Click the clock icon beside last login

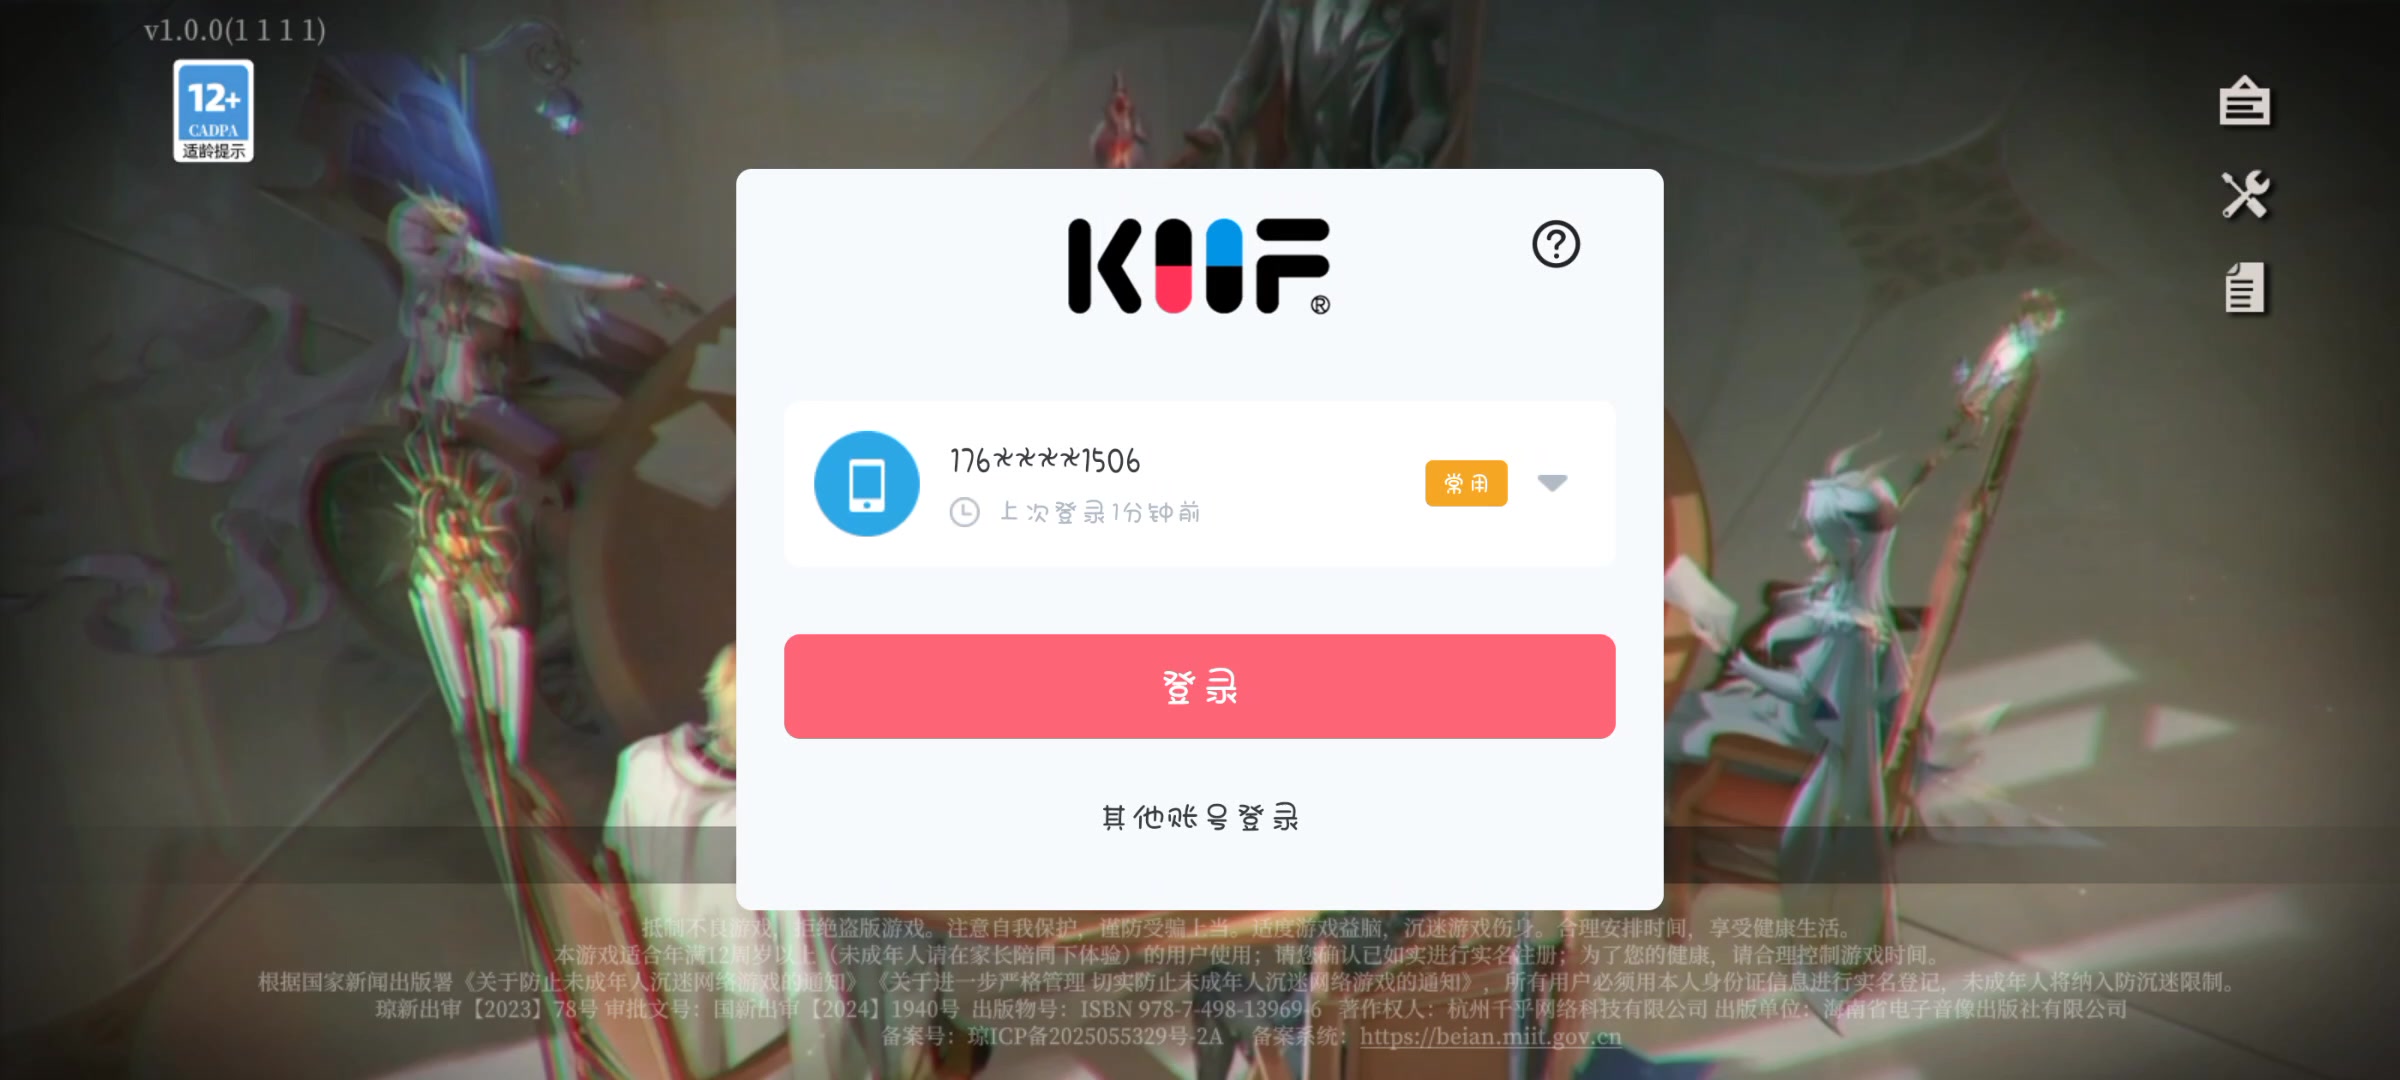[964, 513]
